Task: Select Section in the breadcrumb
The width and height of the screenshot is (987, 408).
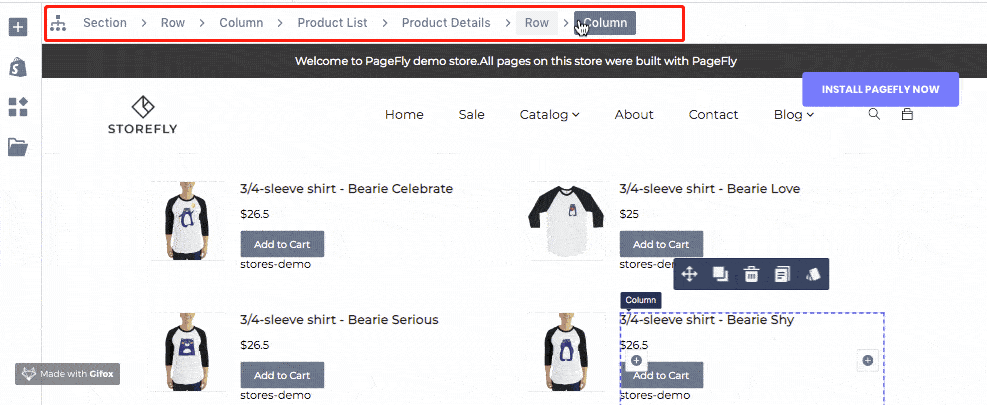Action: click(105, 23)
